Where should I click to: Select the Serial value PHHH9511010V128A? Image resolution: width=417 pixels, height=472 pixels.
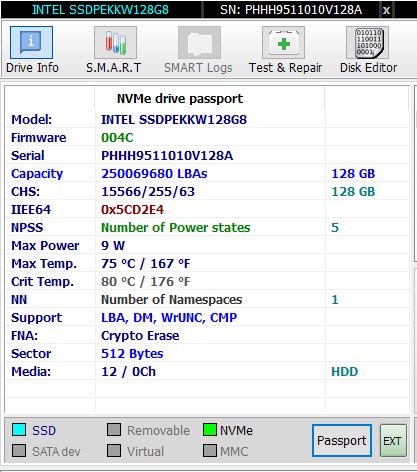pos(167,156)
